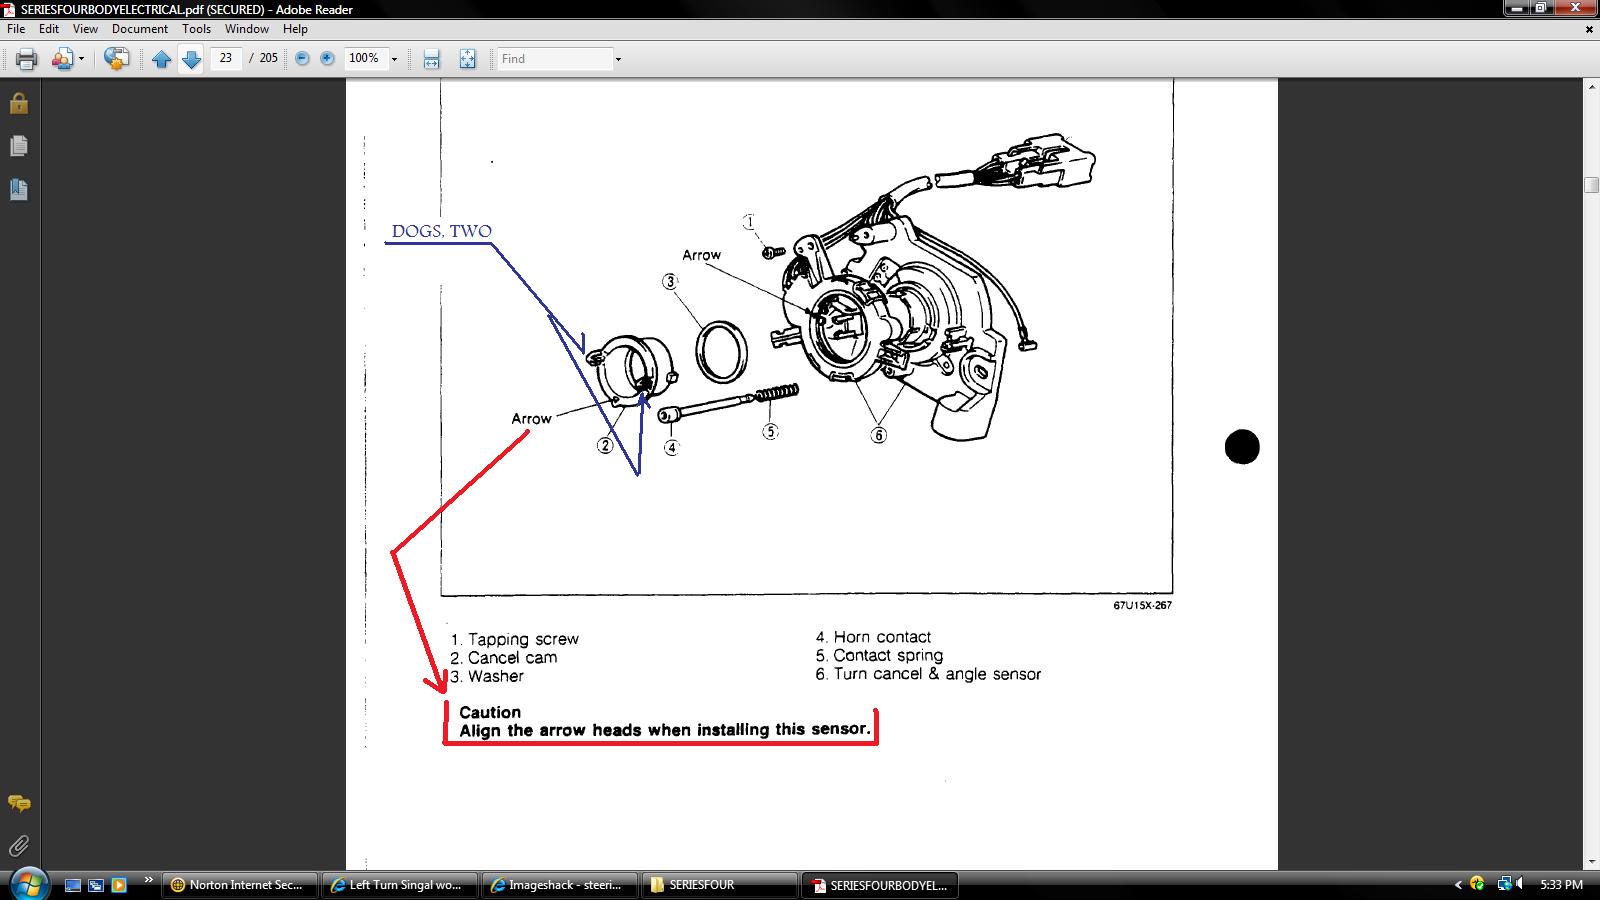1600x900 pixels.
Task: Click the zoom in plus button
Action: coord(327,59)
